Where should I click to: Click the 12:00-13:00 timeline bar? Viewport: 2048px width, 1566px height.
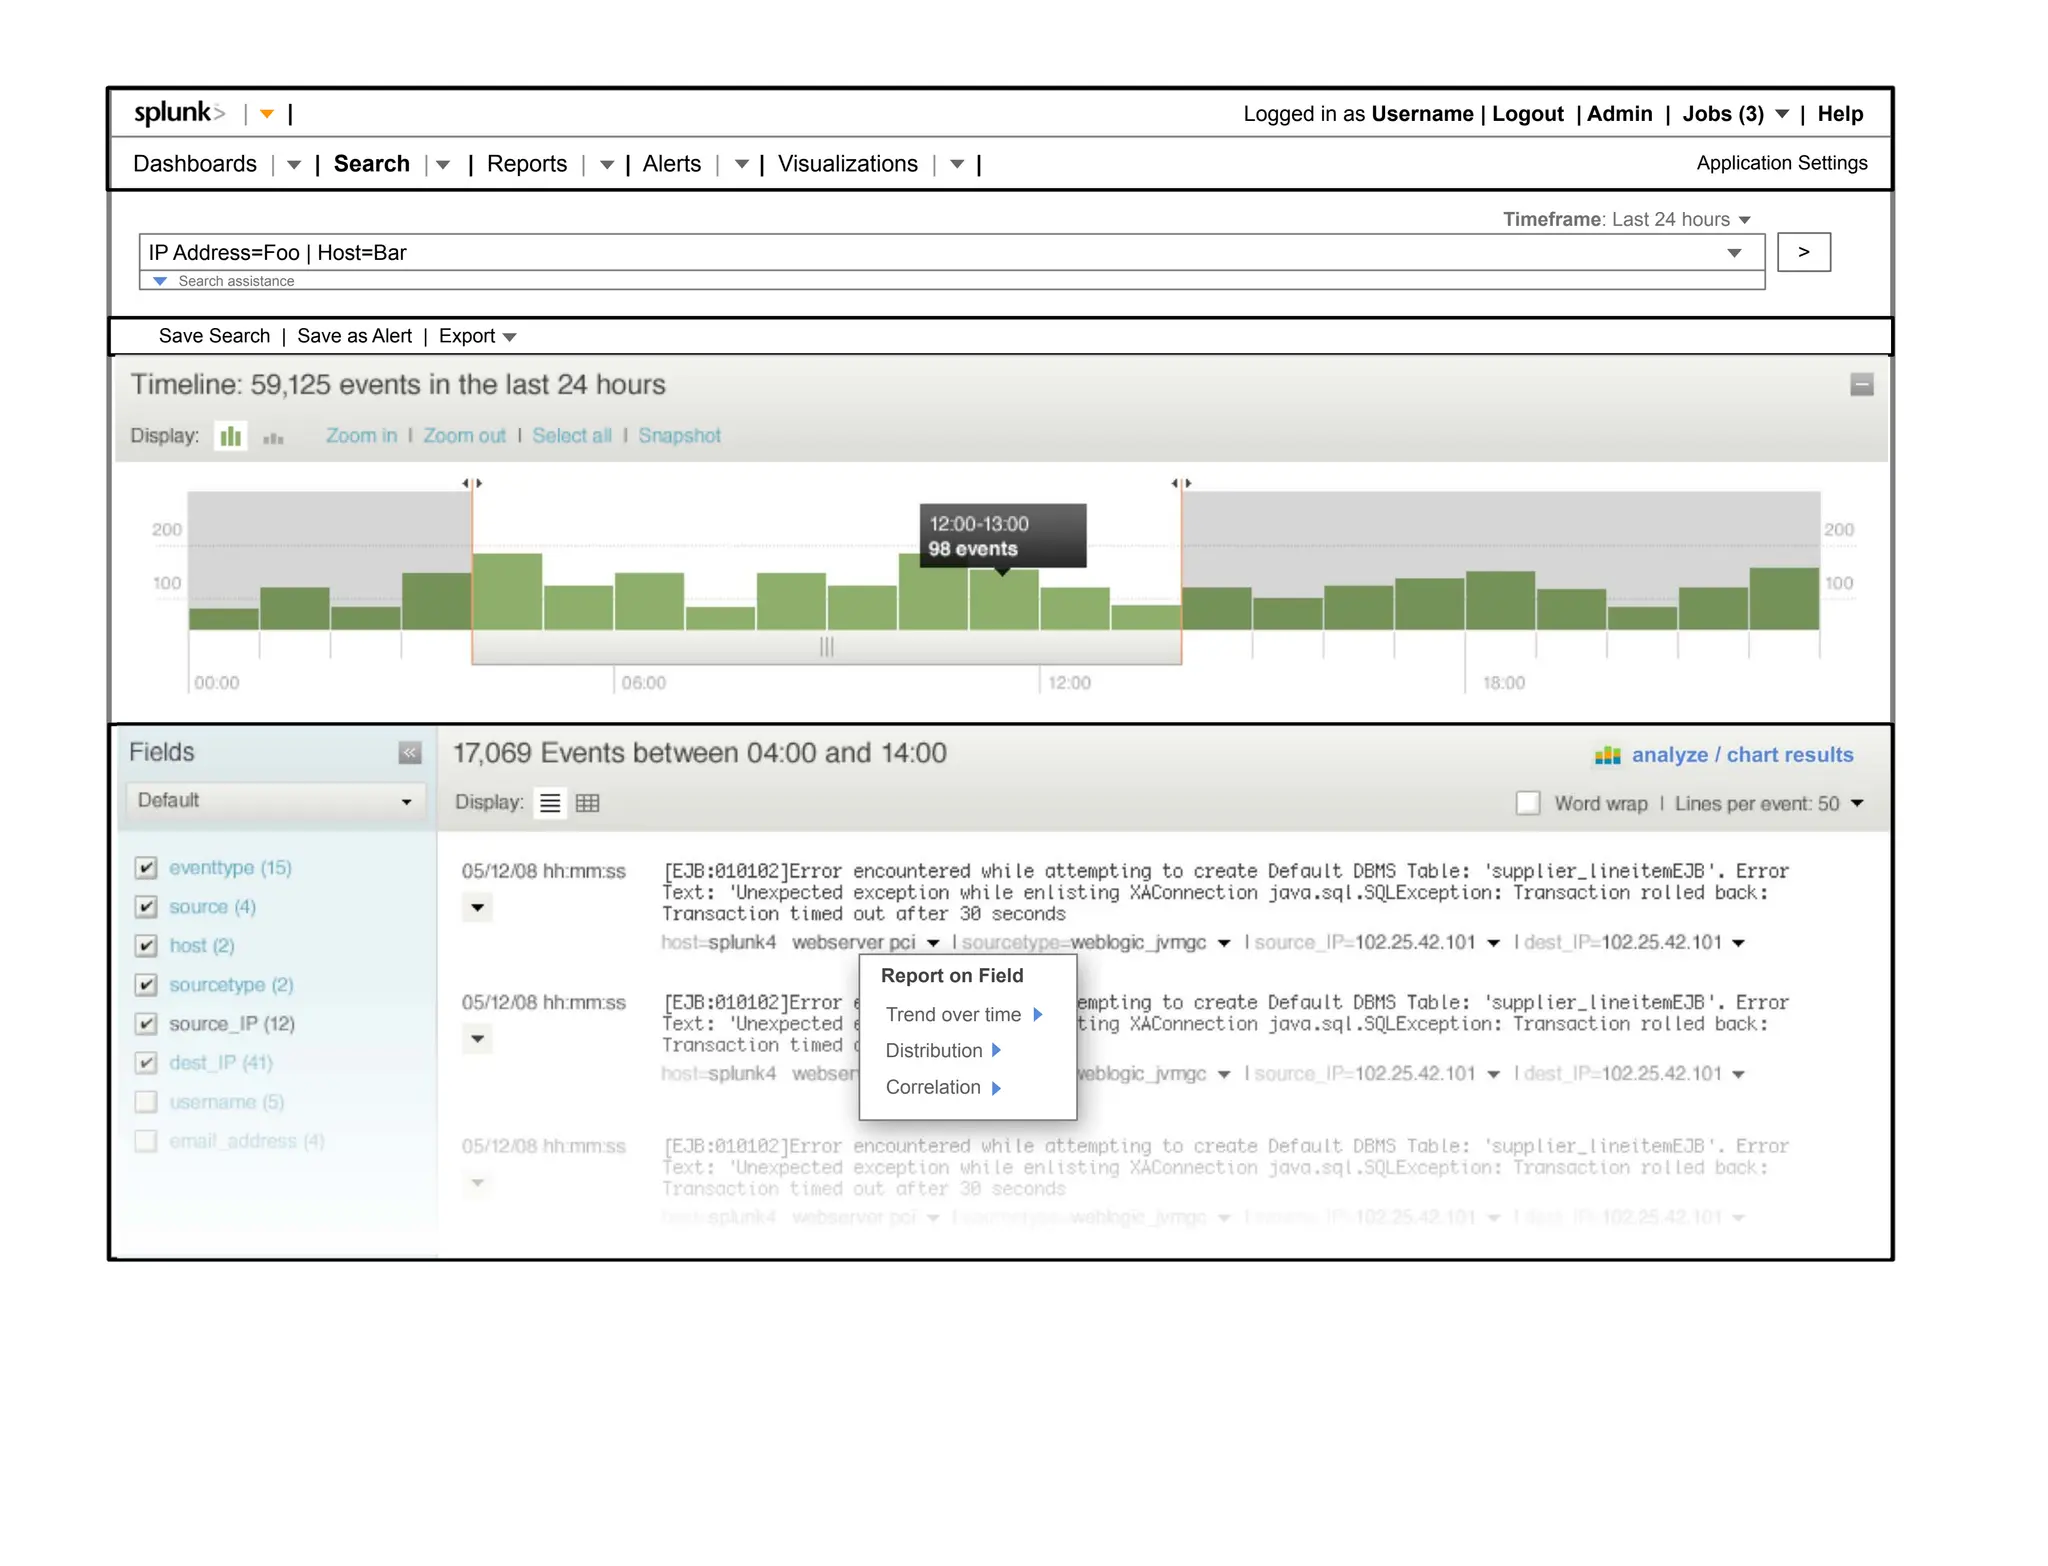tap(1004, 600)
